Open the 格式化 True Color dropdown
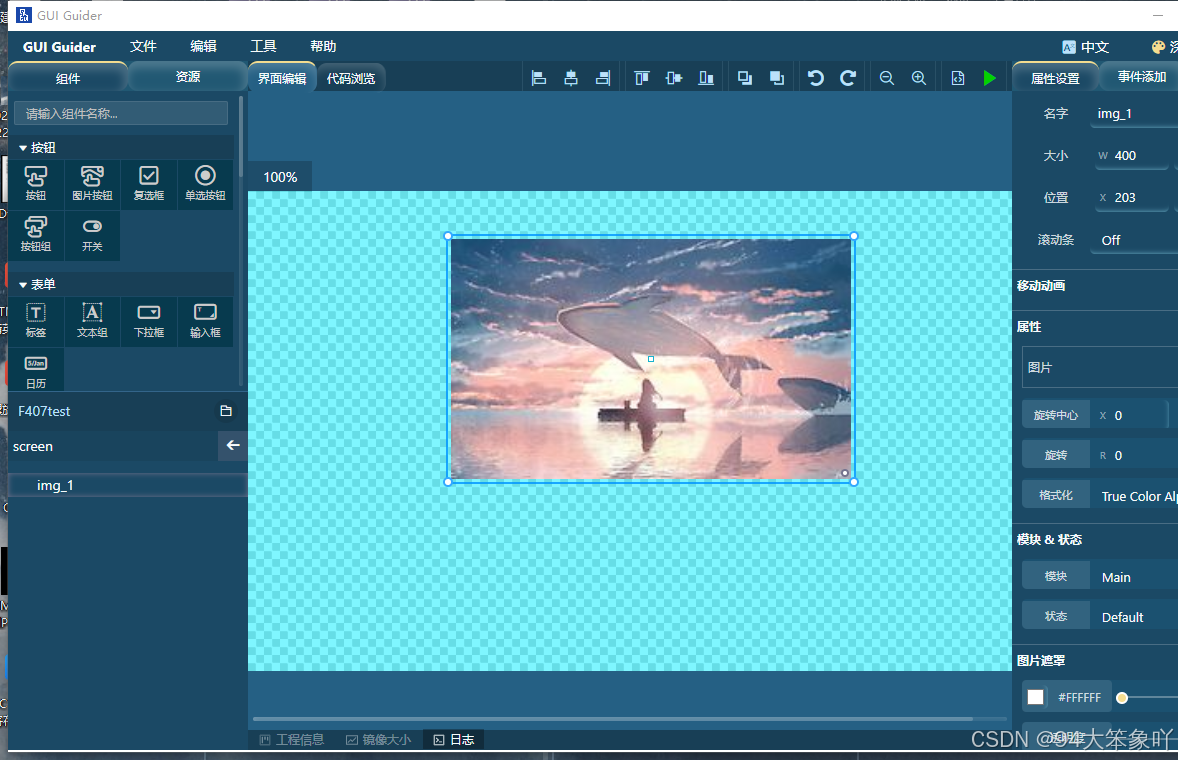This screenshot has width=1178, height=760. [x=1134, y=496]
